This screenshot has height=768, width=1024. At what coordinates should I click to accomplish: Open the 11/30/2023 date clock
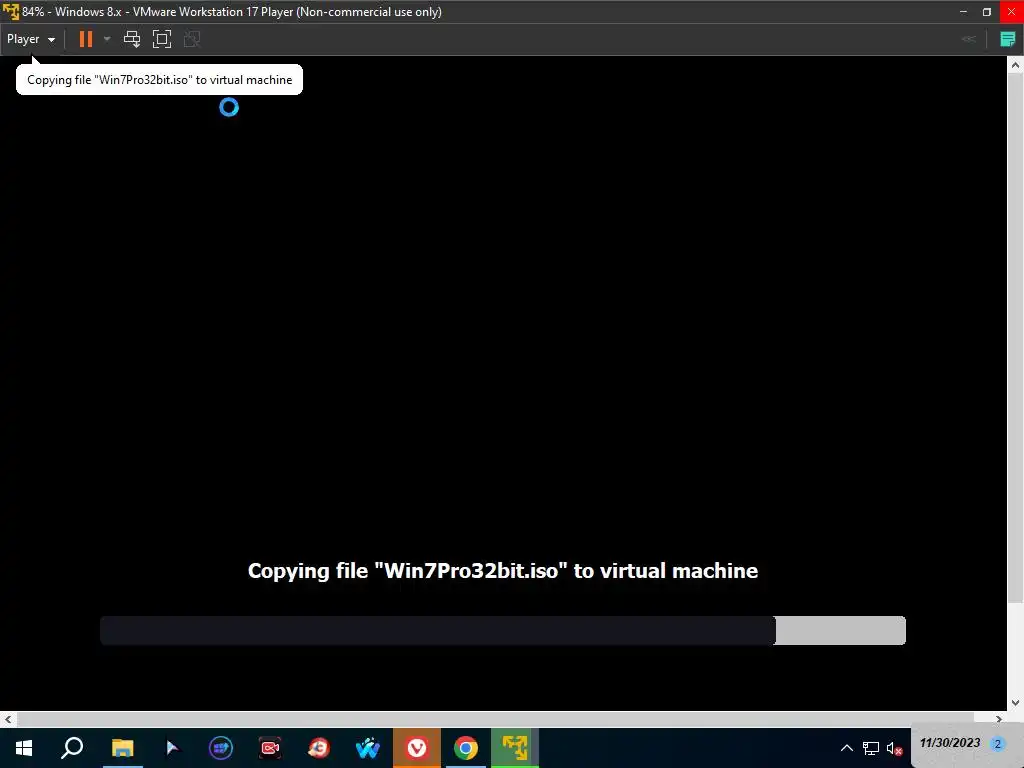pos(950,743)
